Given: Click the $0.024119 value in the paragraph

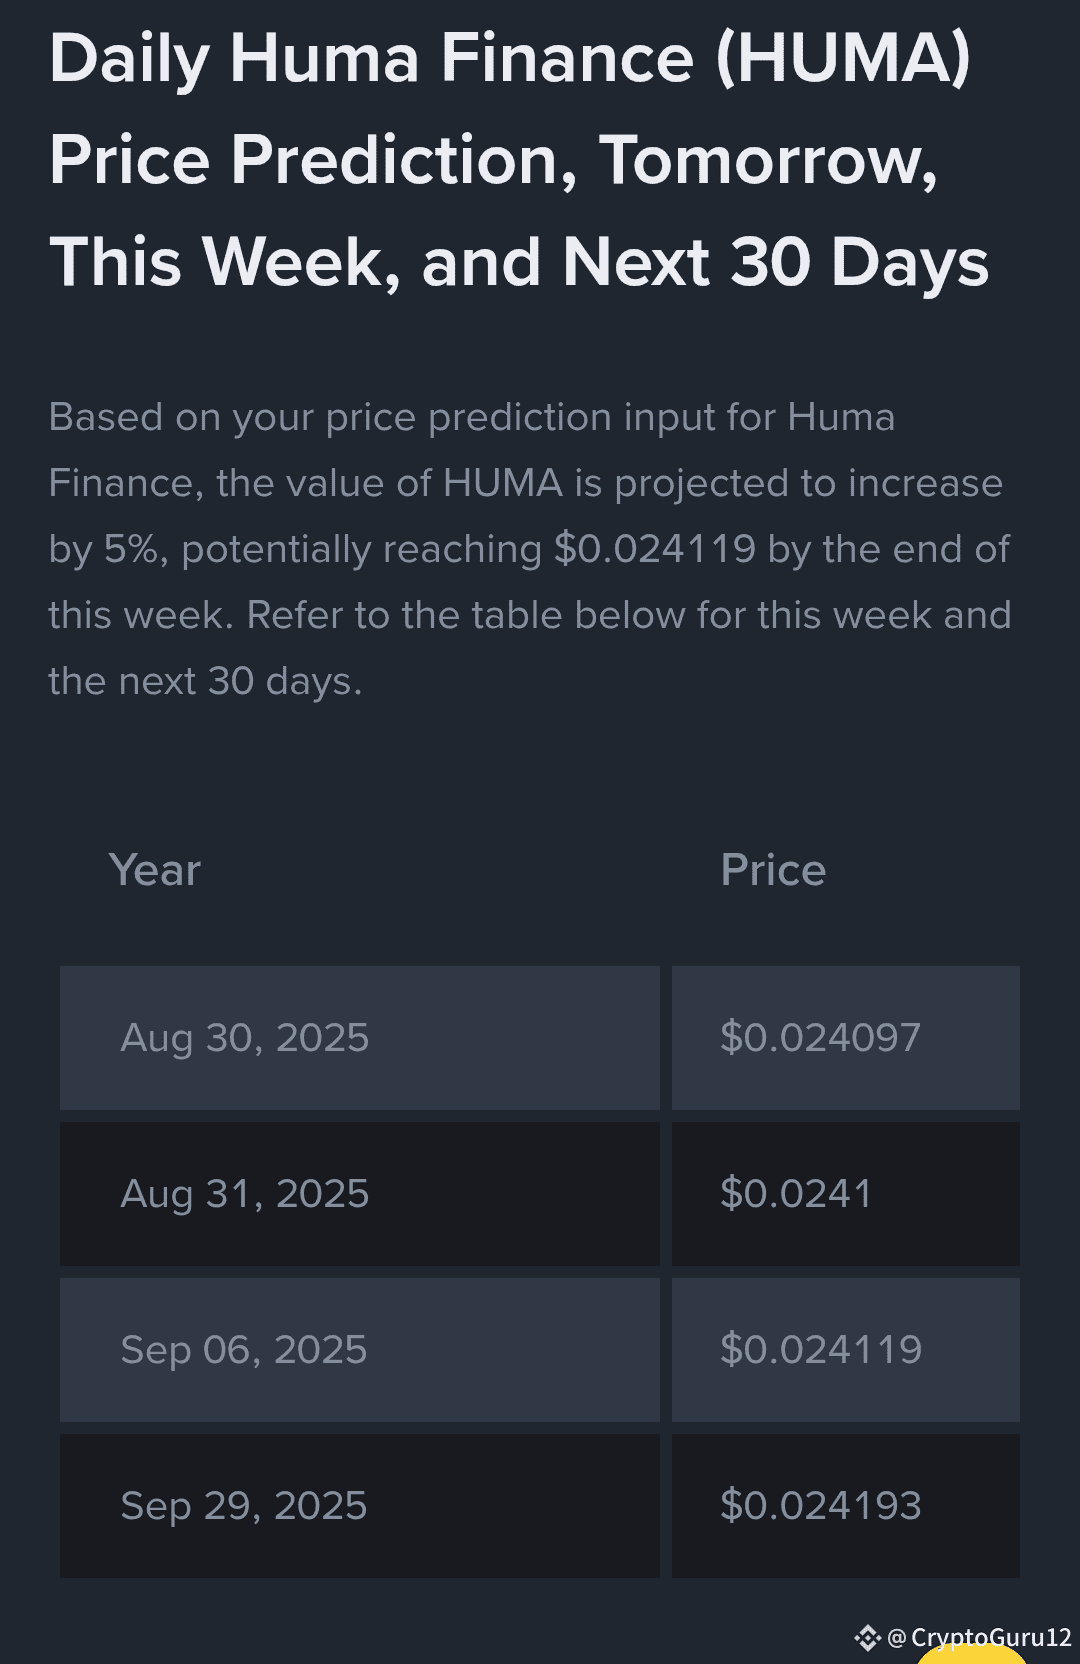Looking at the screenshot, I should click(x=655, y=549).
